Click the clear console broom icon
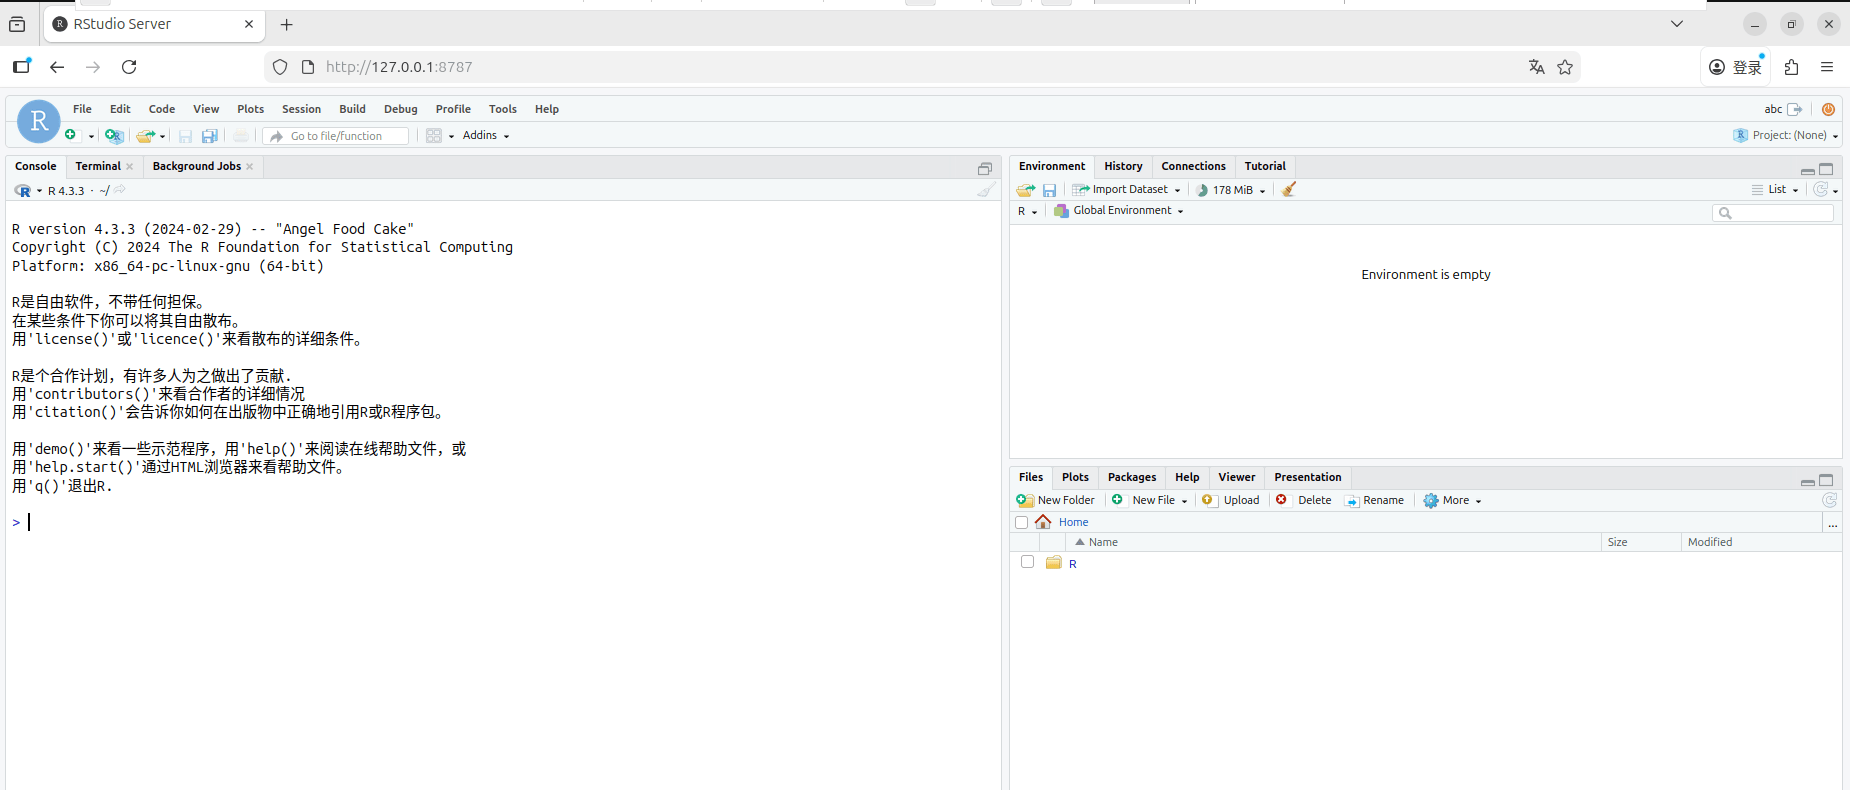The width and height of the screenshot is (1850, 790). tap(986, 190)
